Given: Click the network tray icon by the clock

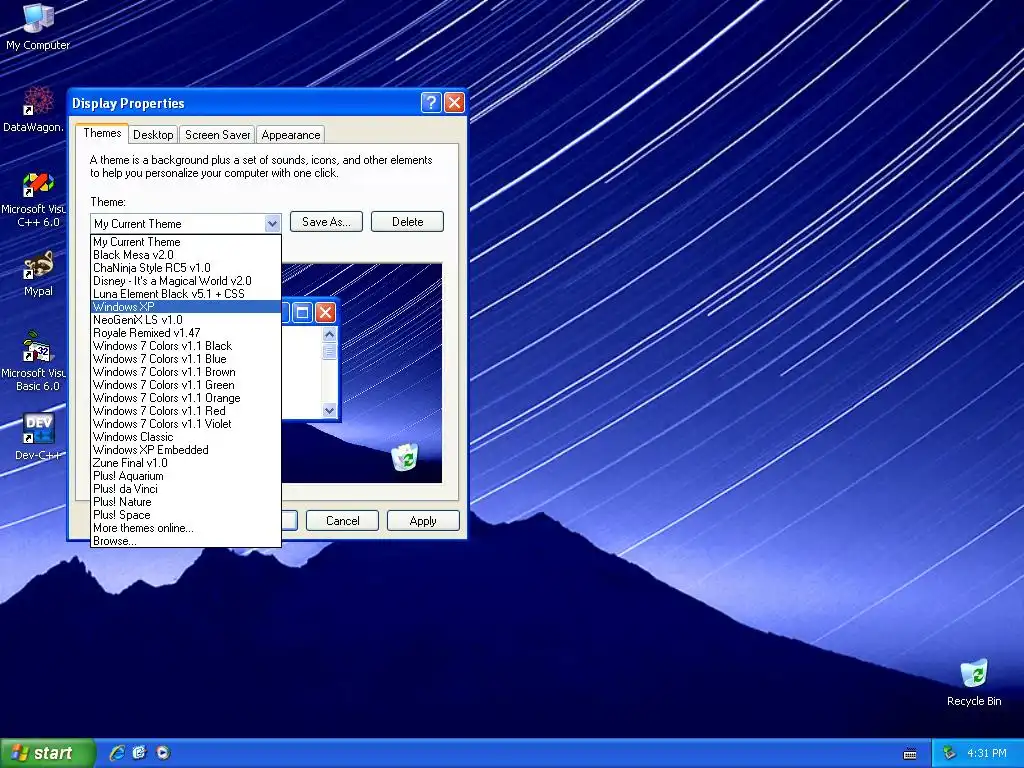Looking at the screenshot, I should [x=949, y=753].
